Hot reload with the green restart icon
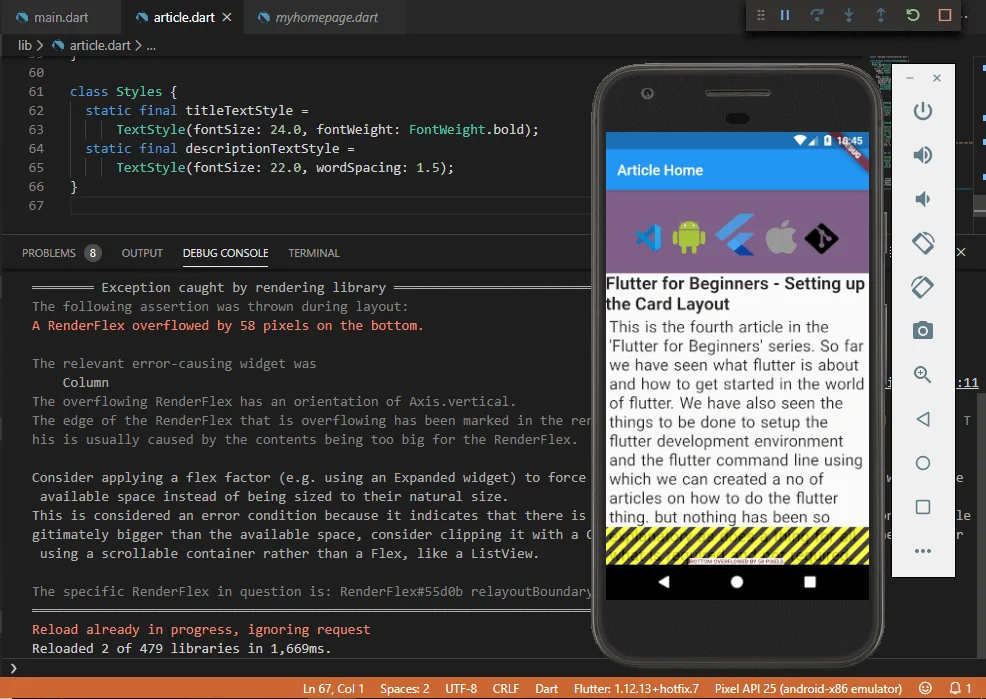Screen dimensions: 986x699 [913, 15]
